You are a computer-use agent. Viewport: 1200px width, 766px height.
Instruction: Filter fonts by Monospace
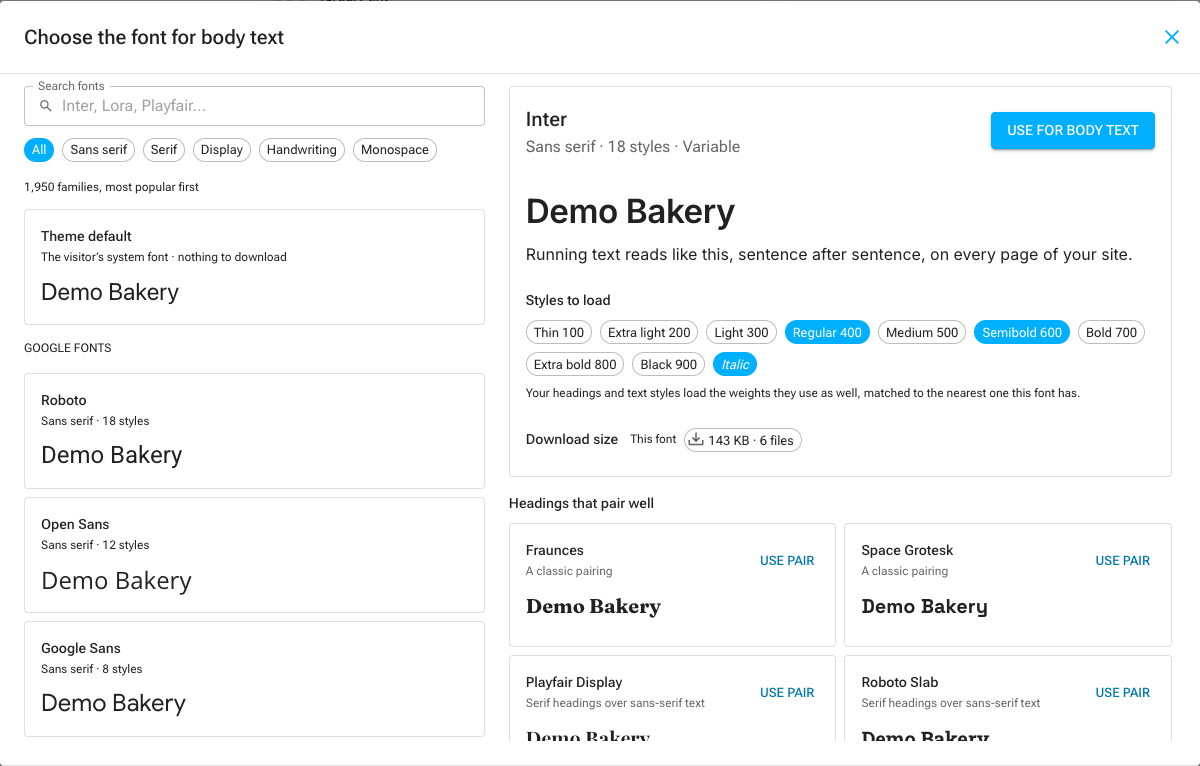tap(395, 150)
